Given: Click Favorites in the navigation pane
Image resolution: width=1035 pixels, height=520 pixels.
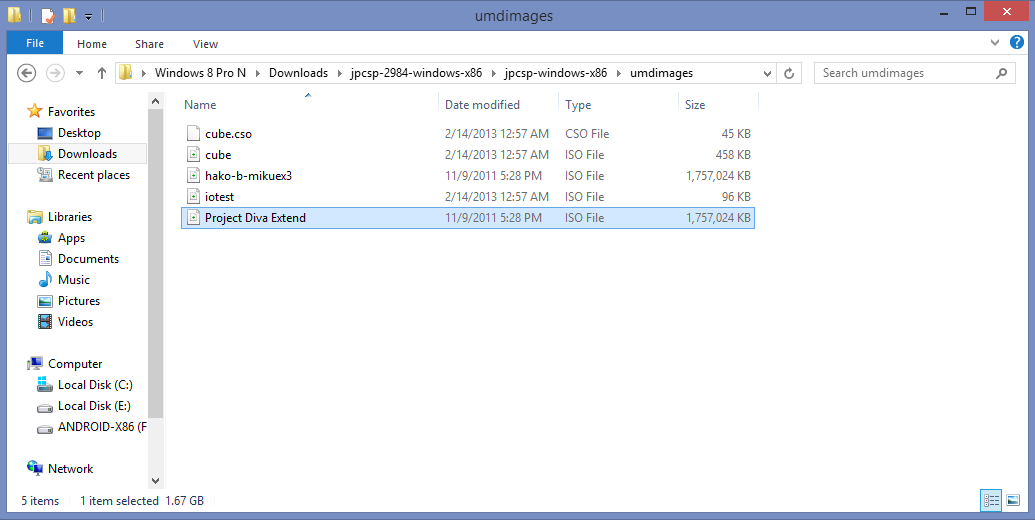Looking at the screenshot, I should tap(71, 112).
